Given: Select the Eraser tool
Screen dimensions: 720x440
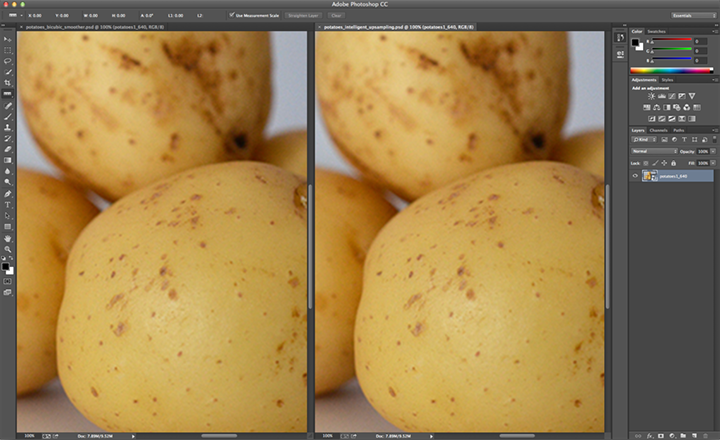Looking at the screenshot, I should click(7, 149).
